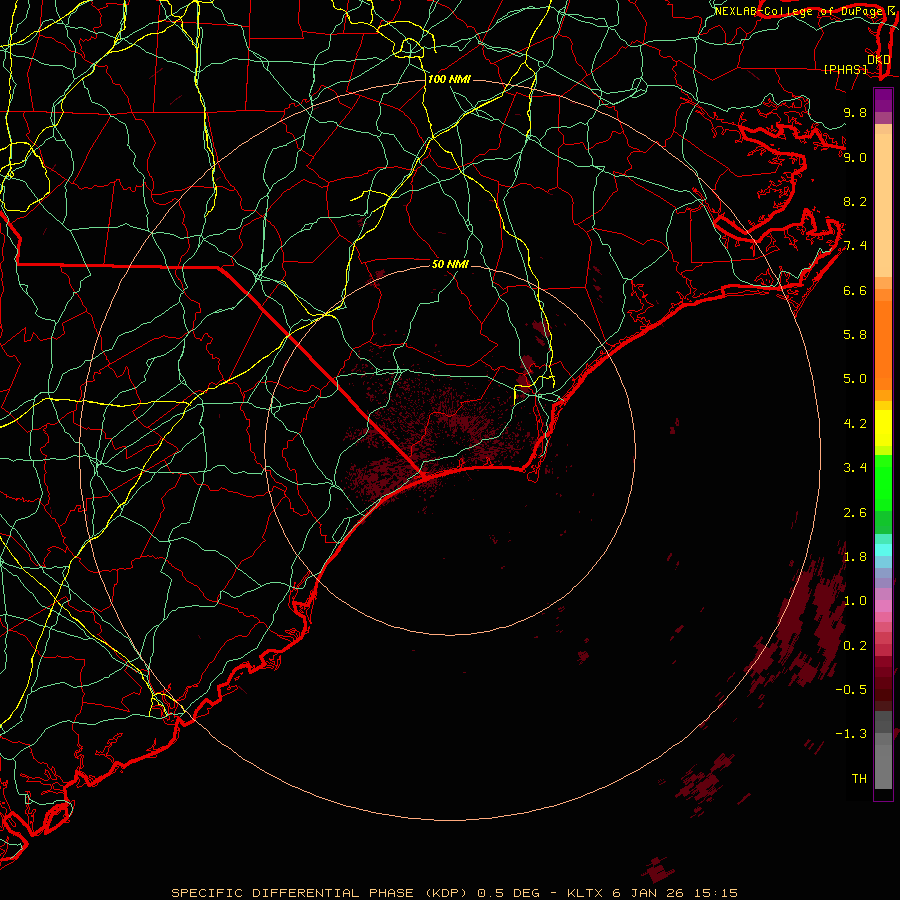Click the gray bottom segment of color bar

pyautogui.click(x=883, y=760)
